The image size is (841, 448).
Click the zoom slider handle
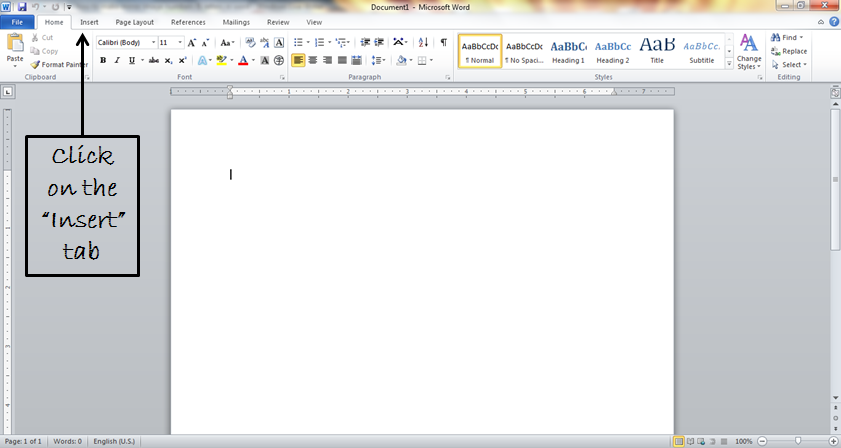click(798, 441)
